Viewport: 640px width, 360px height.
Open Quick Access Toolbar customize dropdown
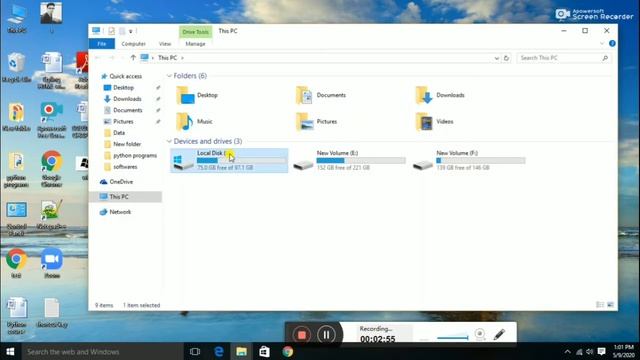click(131, 31)
